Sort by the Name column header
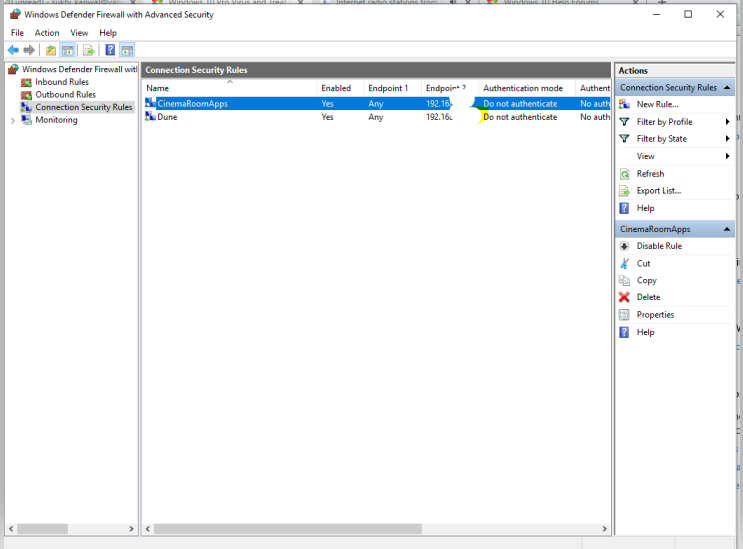The image size is (743, 549). coord(230,88)
